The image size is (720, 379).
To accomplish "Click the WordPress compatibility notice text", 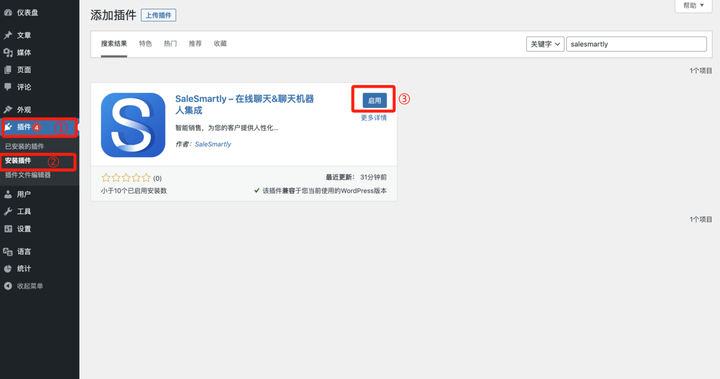I will pyautogui.click(x=324, y=191).
